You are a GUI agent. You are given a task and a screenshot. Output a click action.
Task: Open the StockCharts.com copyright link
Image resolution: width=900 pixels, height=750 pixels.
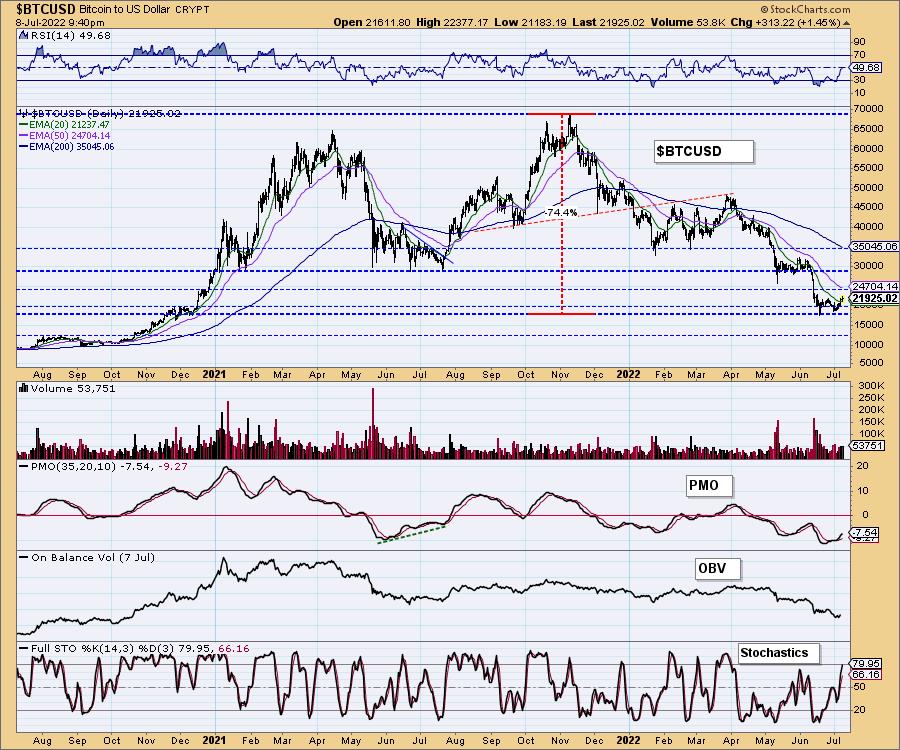(805, 9)
